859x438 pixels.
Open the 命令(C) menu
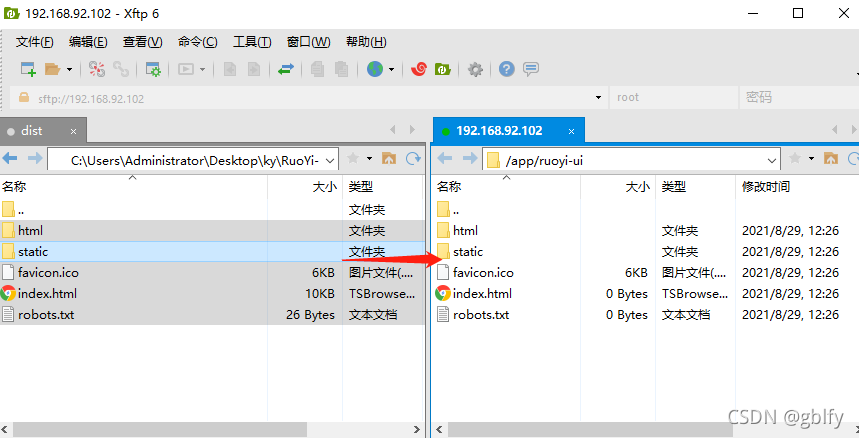tap(197, 42)
